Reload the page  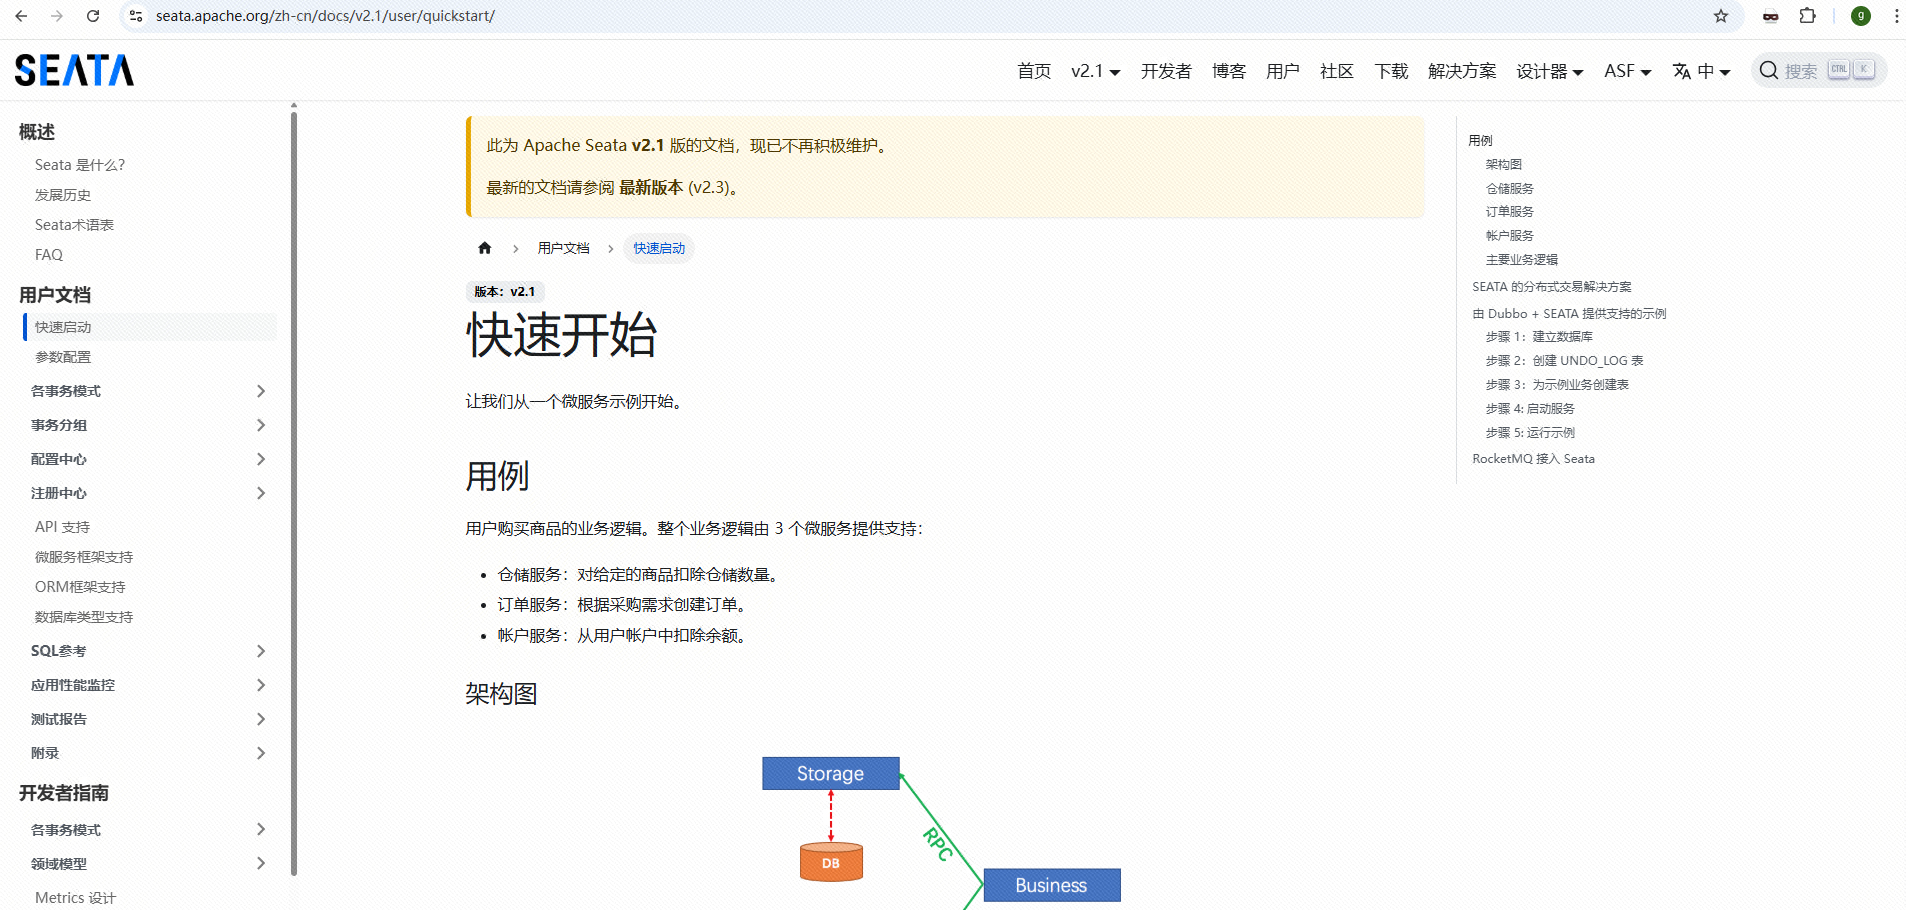[93, 16]
